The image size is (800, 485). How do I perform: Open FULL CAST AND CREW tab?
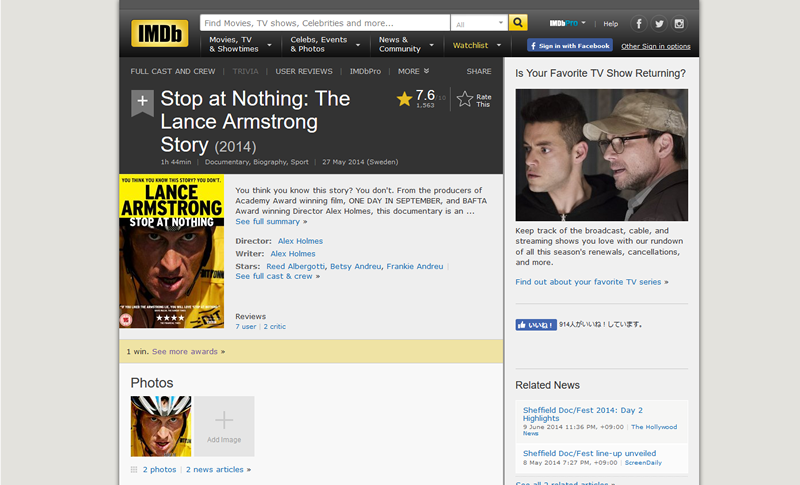pos(172,71)
